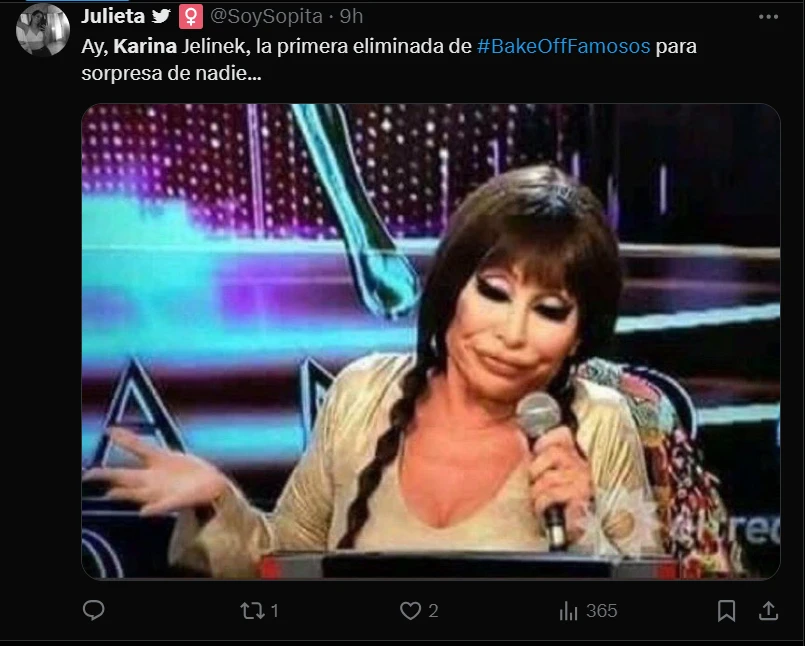805x646 pixels.
Task: Click the like count 2
Action: pyautogui.click(x=433, y=611)
